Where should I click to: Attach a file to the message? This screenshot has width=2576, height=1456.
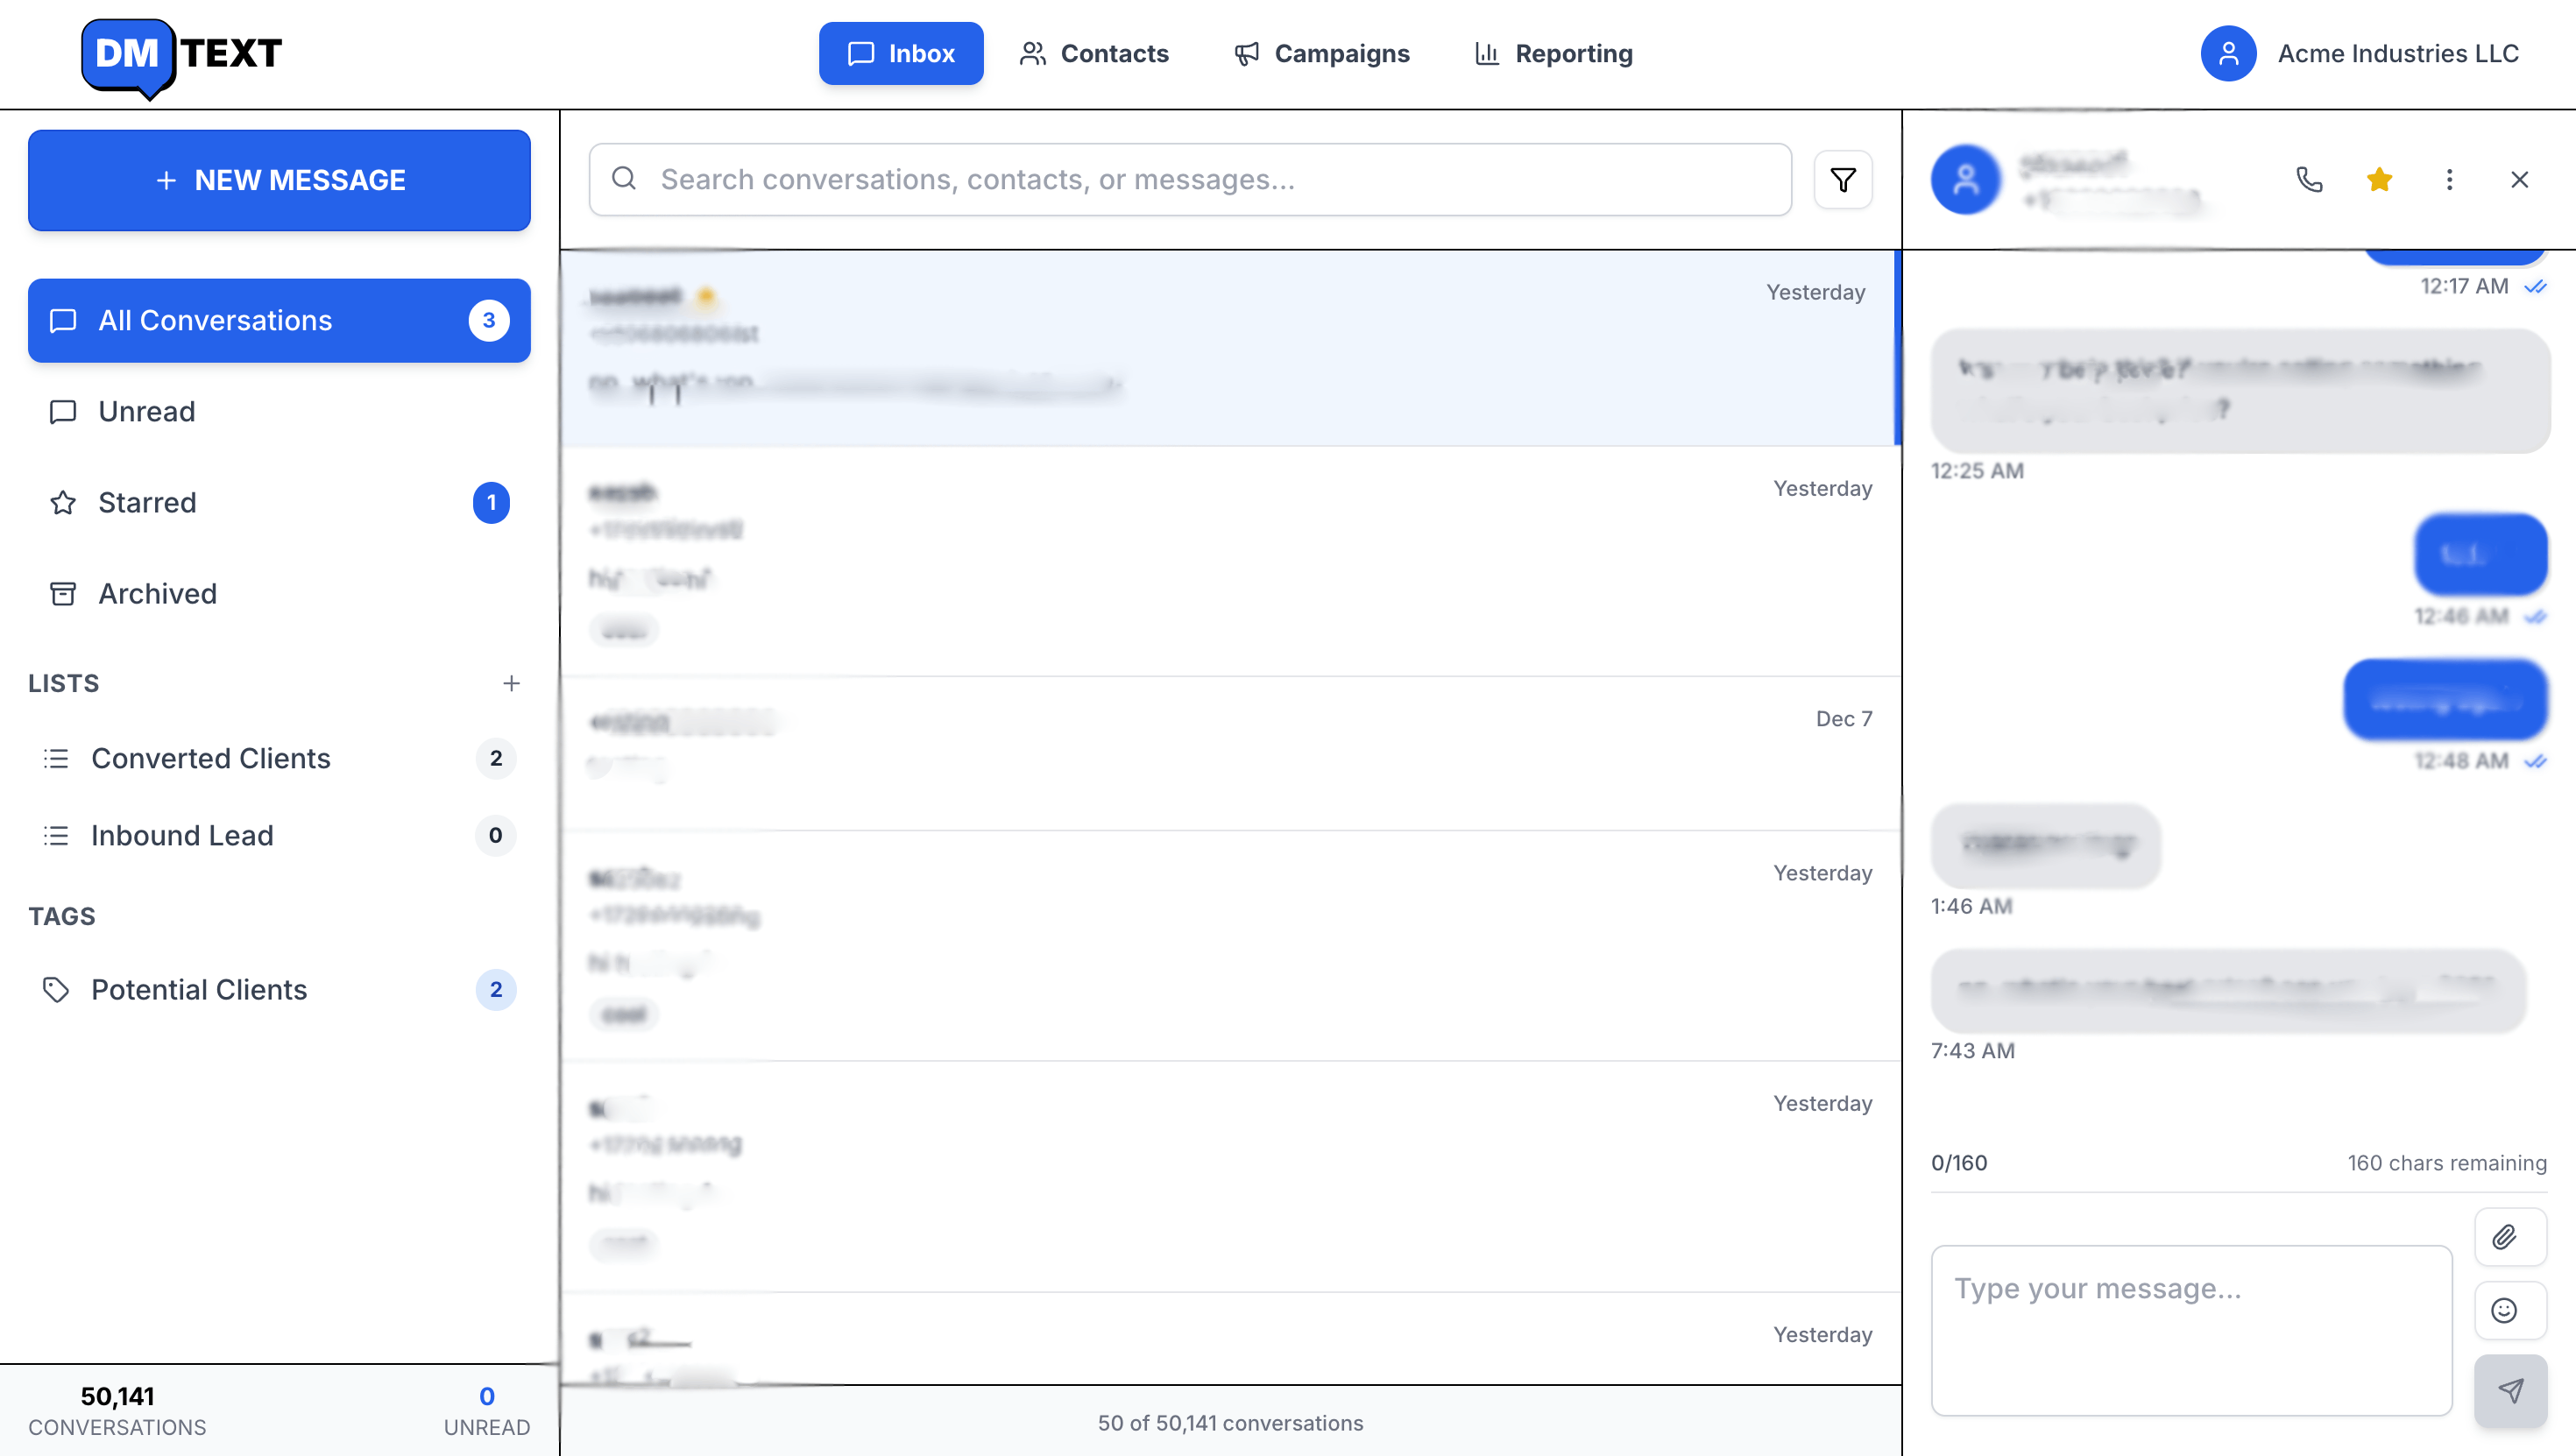click(x=2505, y=1237)
